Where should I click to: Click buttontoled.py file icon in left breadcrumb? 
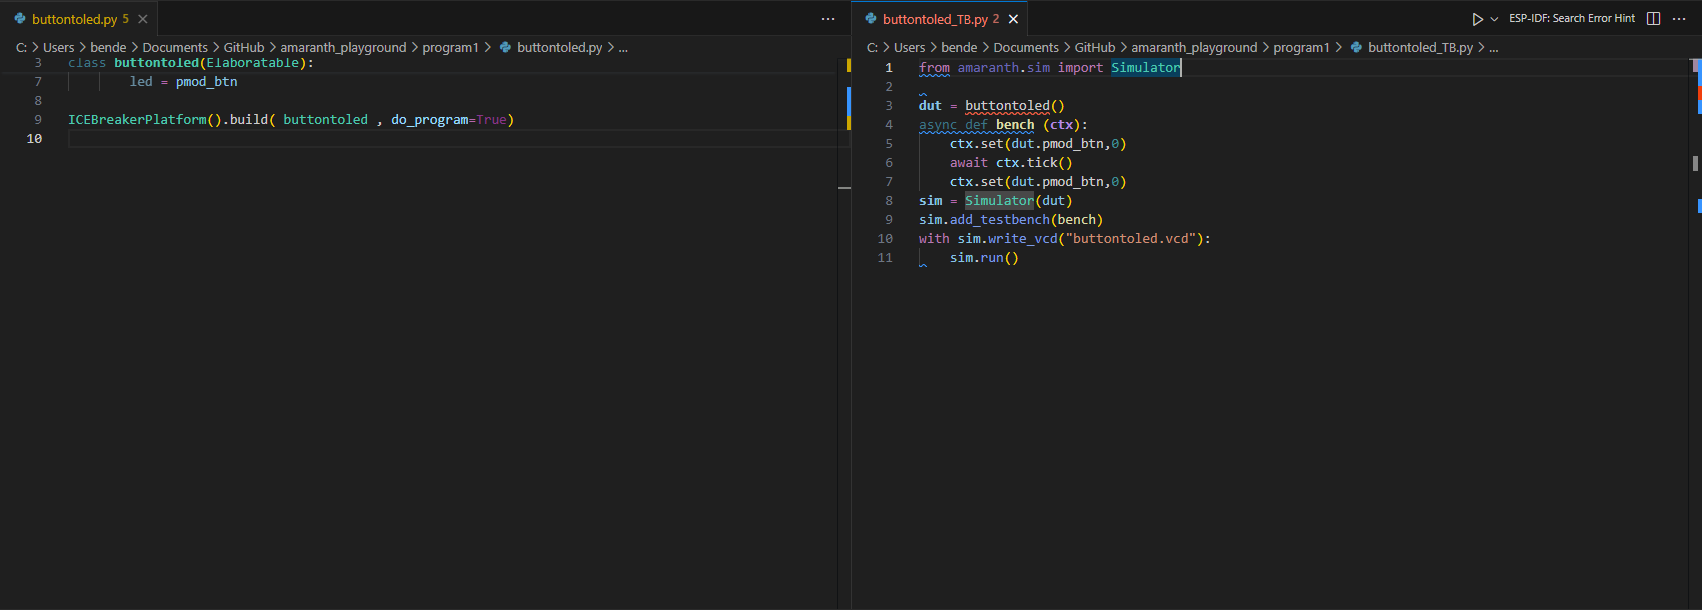point(505,47)
